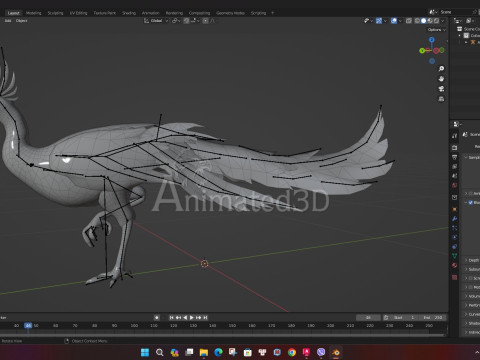The width and height of the screenshot is (480, 360).
Task: Click the play animation button
Action: pos(192,318)
